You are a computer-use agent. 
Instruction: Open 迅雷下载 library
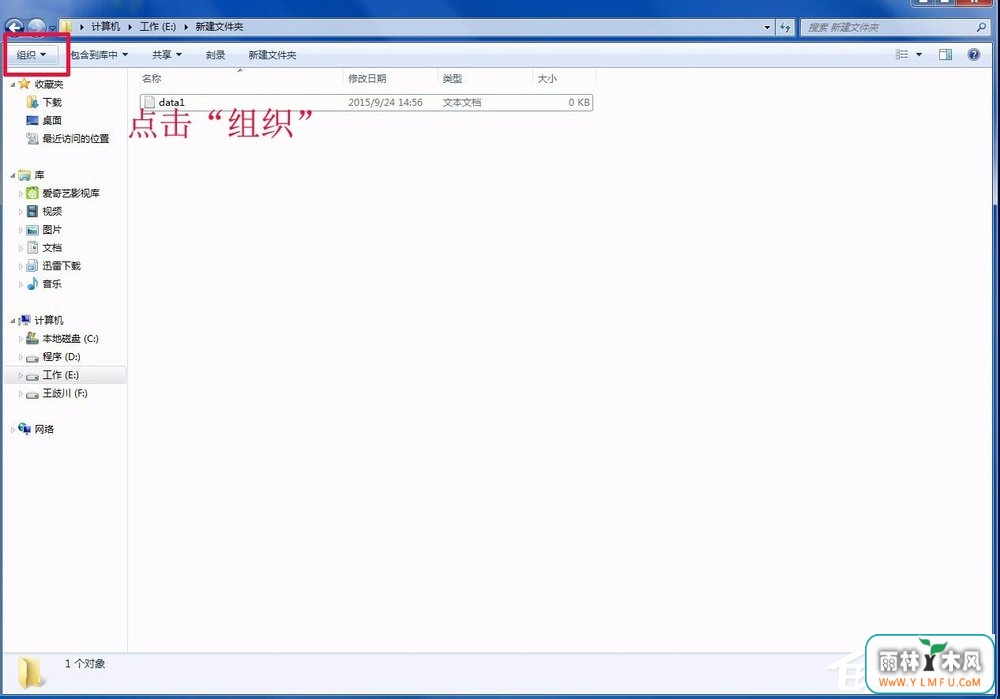[61, 265]
